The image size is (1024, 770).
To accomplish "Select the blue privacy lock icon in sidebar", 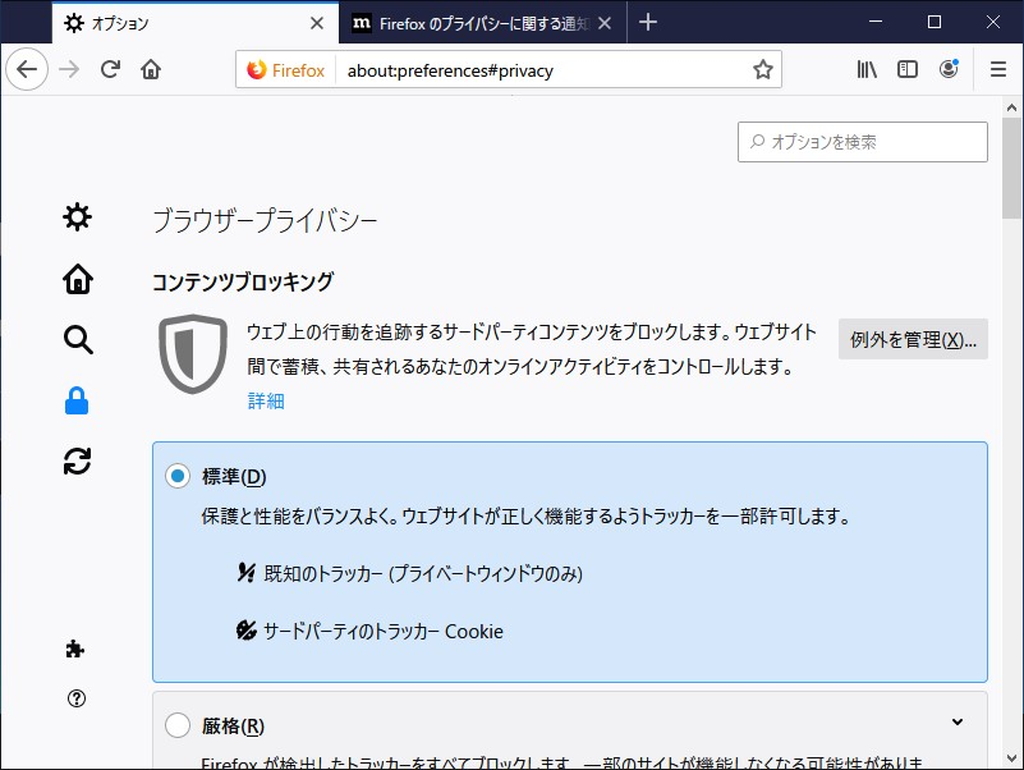I will pos(77,401).
